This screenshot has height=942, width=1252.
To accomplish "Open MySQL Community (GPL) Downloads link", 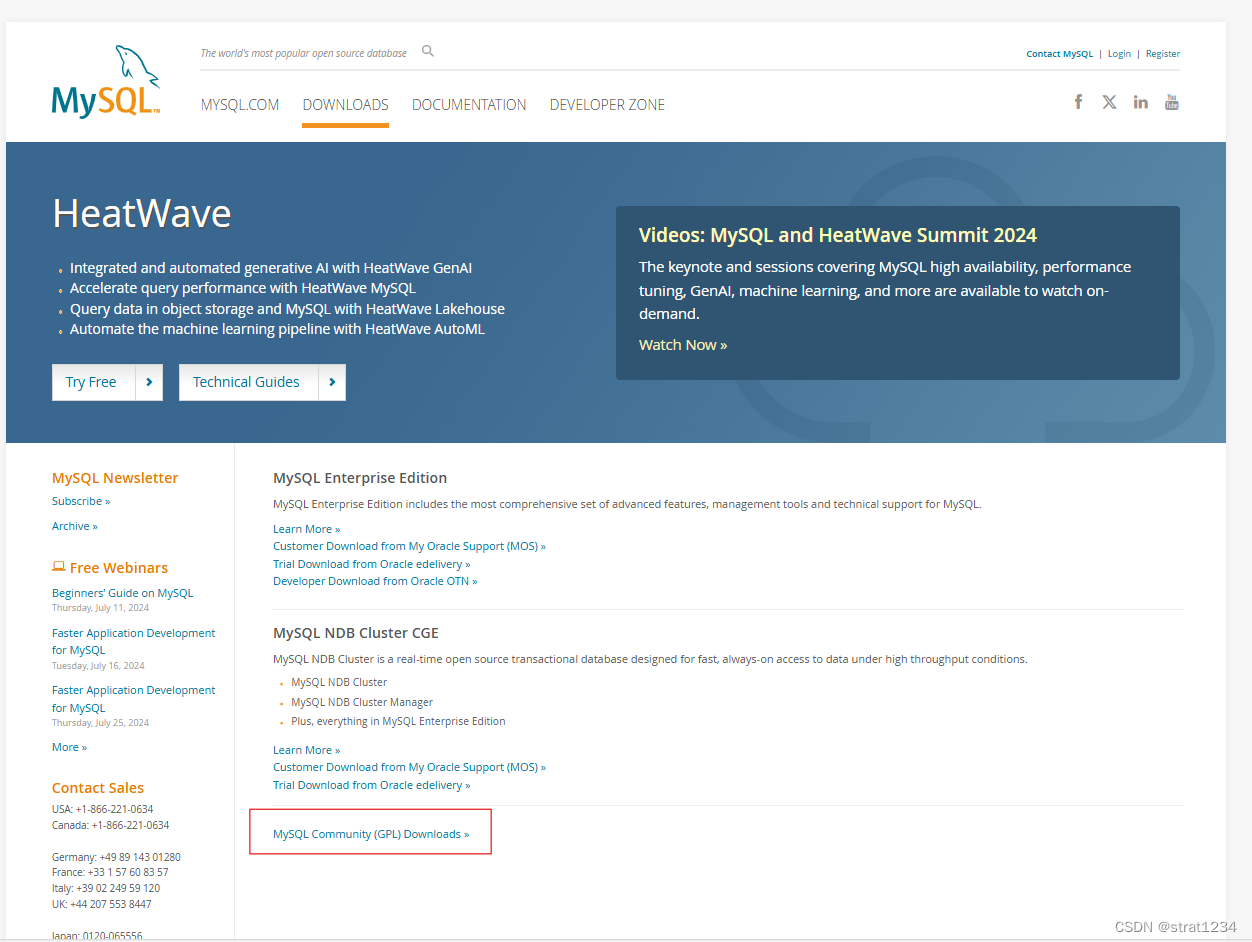I will click(x=371, y=834).
